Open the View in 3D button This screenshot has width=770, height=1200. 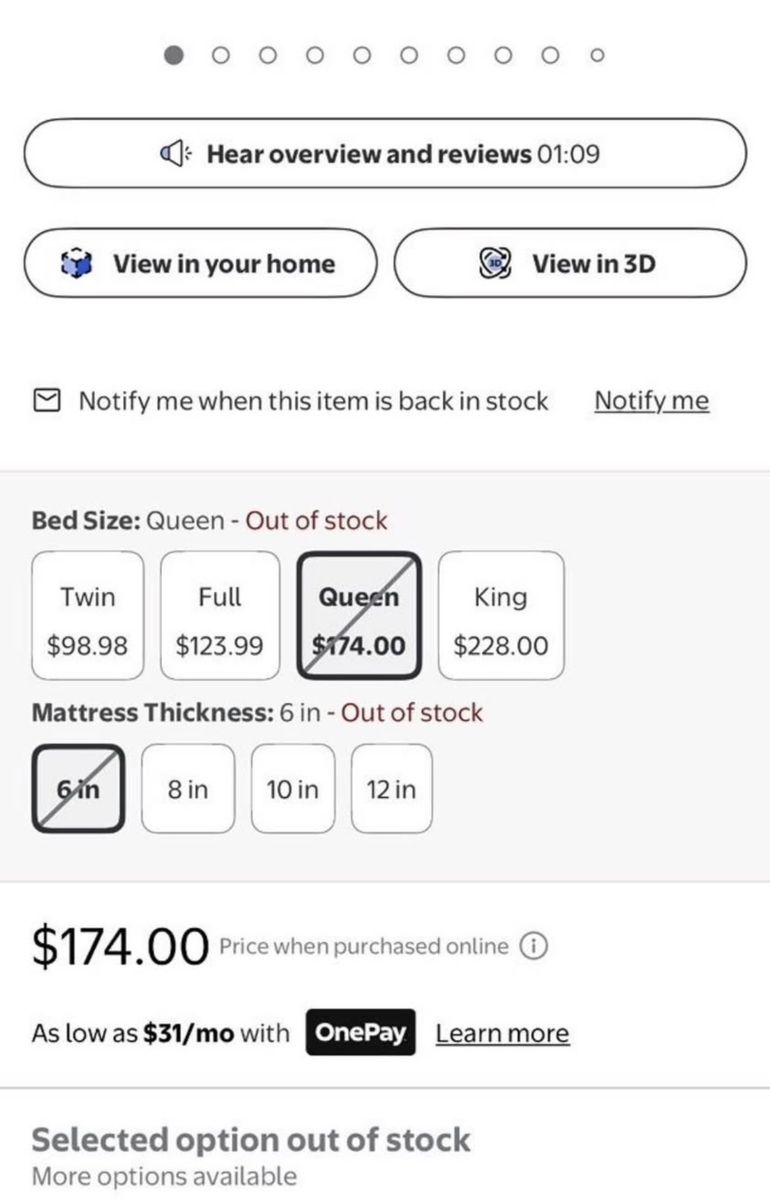click(x=570, y=263)
